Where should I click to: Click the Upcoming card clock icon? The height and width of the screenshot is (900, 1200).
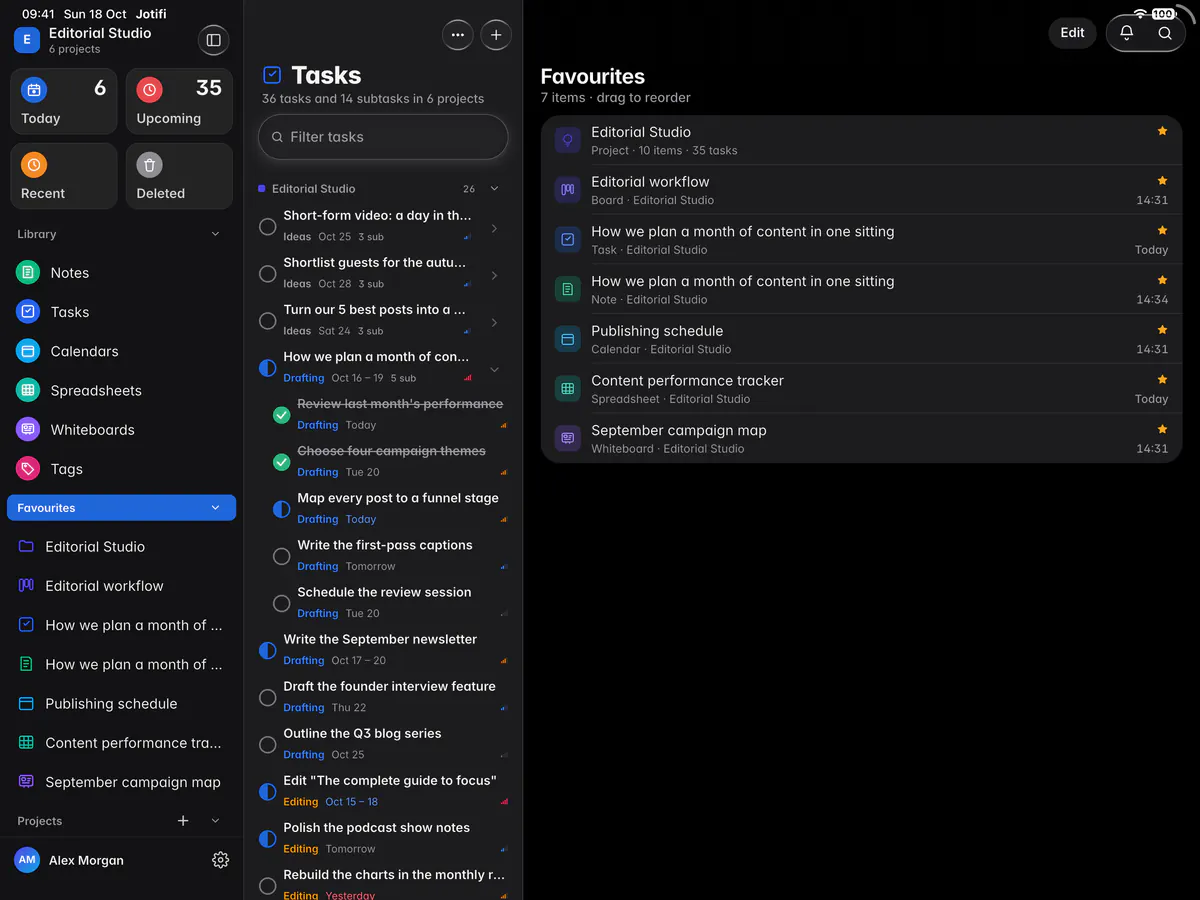(x=150, y=90)
